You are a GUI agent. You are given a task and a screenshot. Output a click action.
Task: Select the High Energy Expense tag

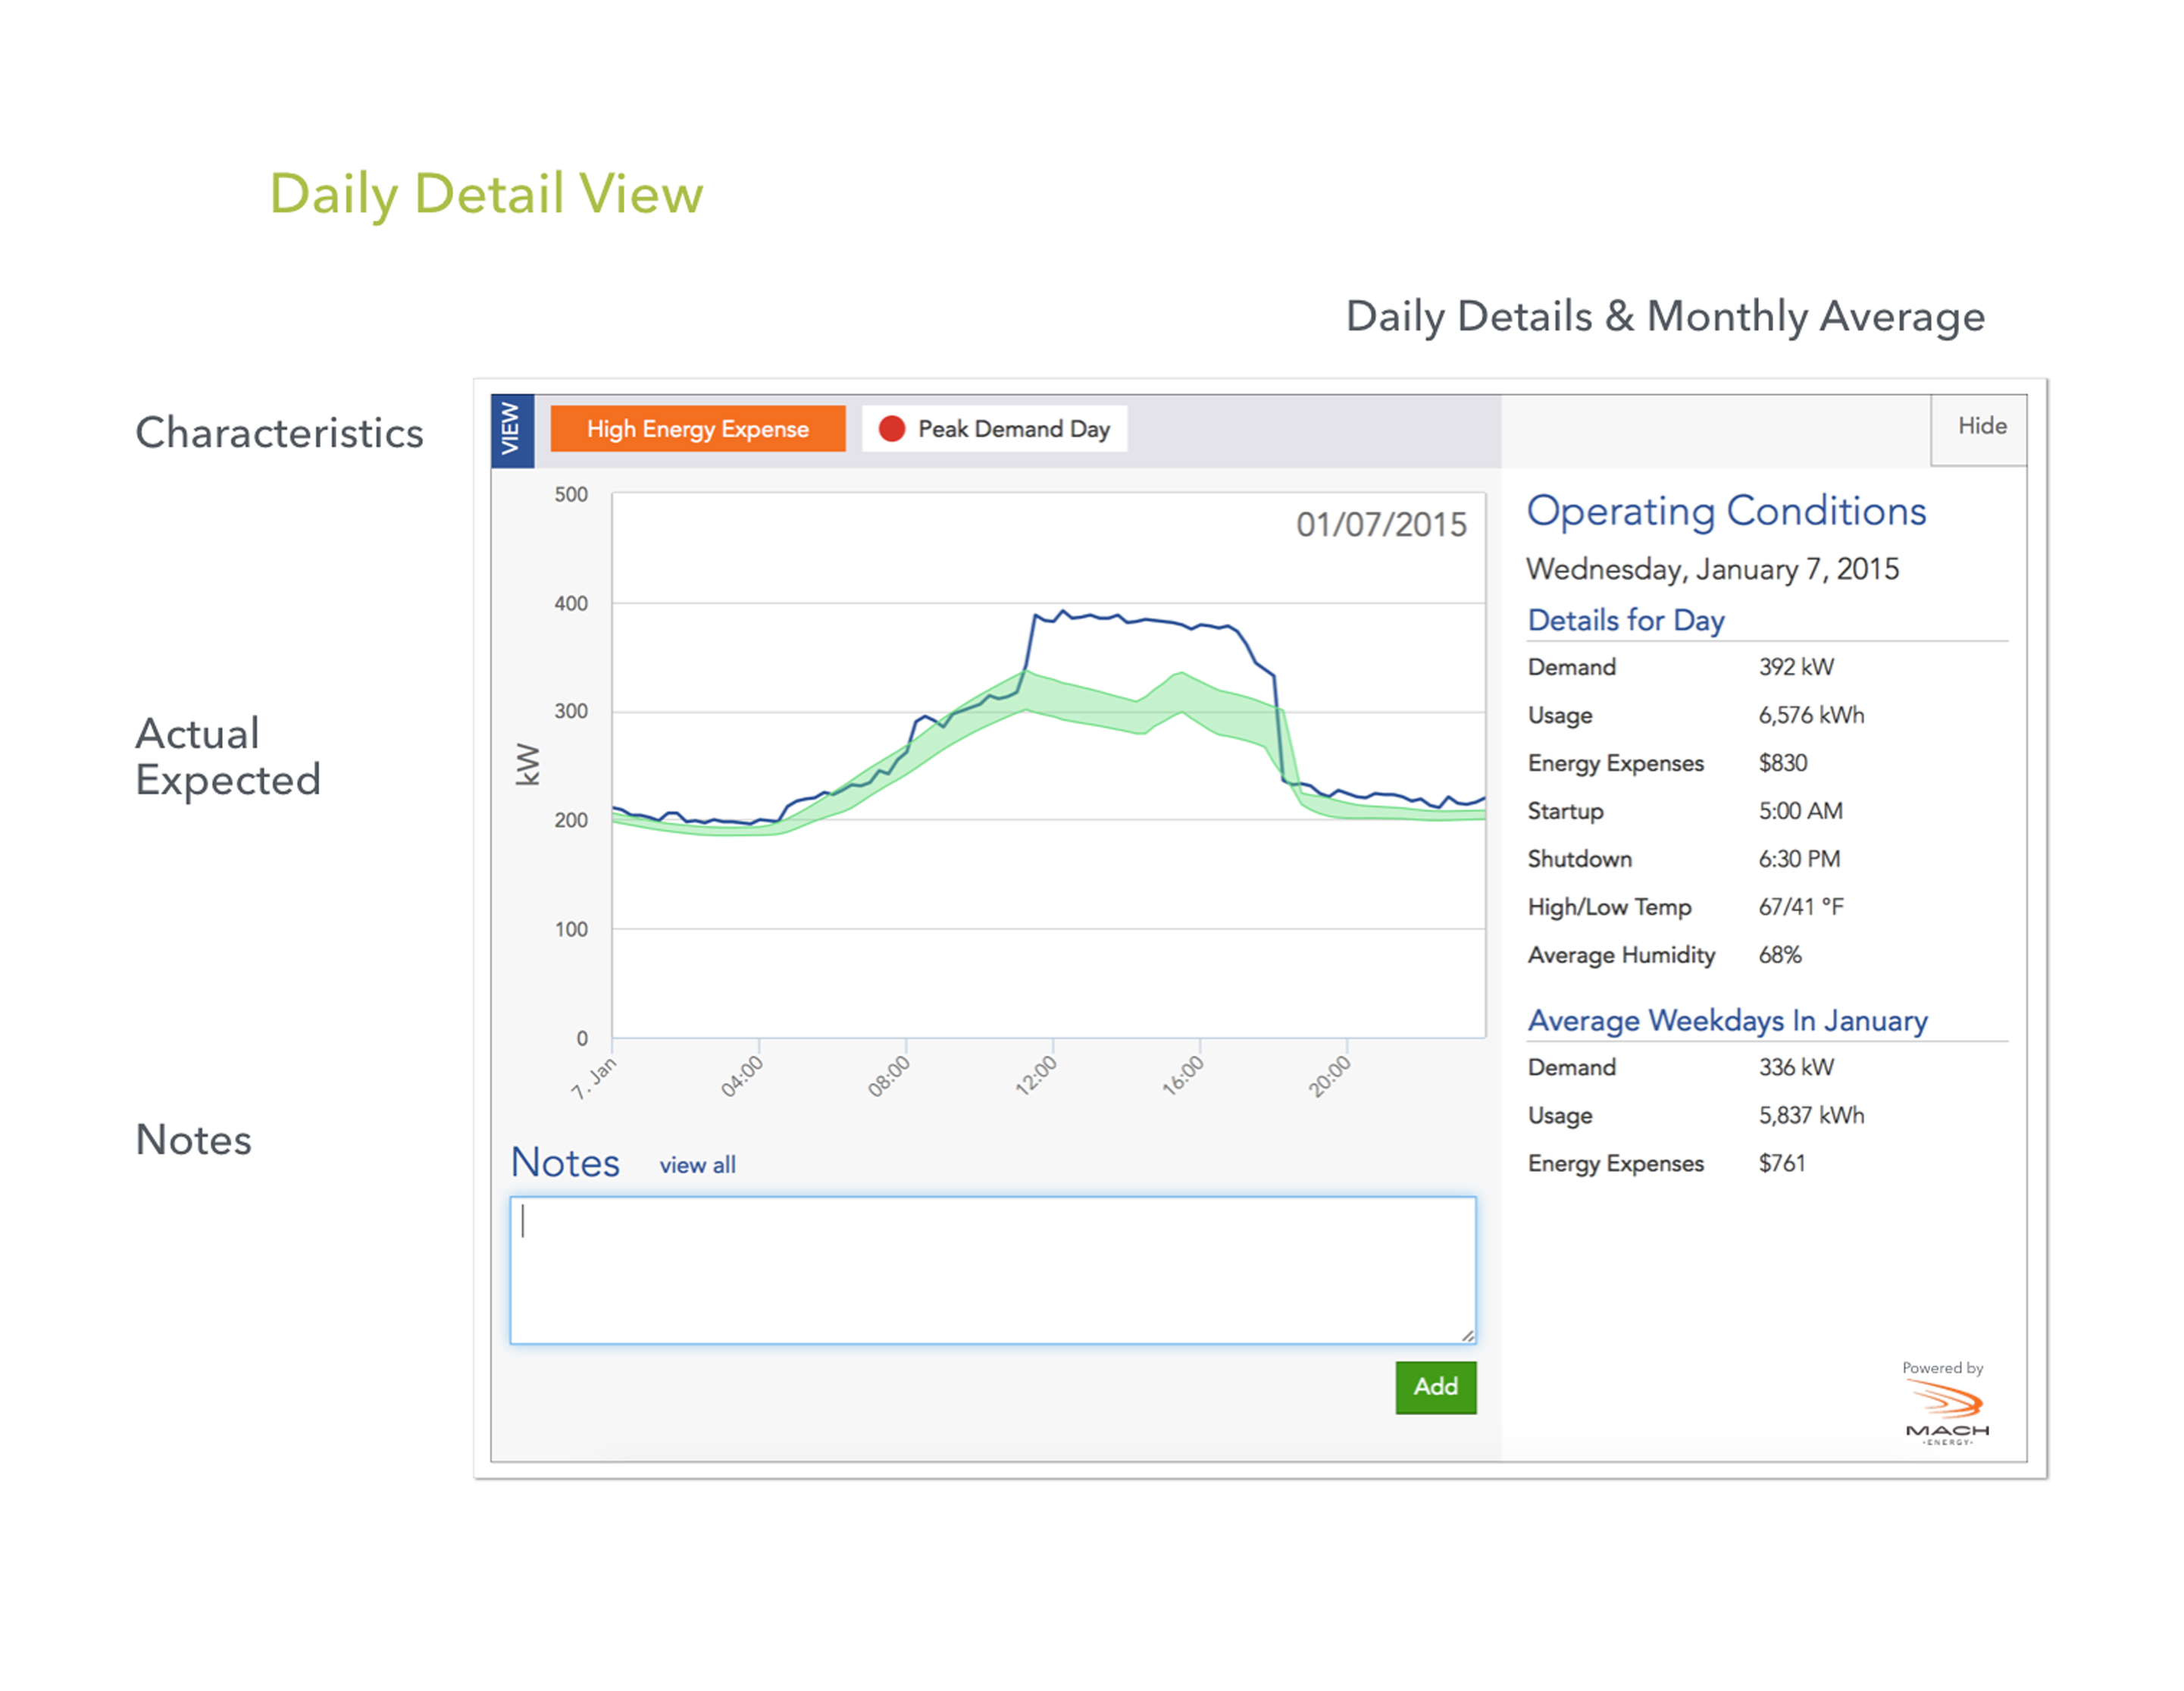tap(697, 429)
